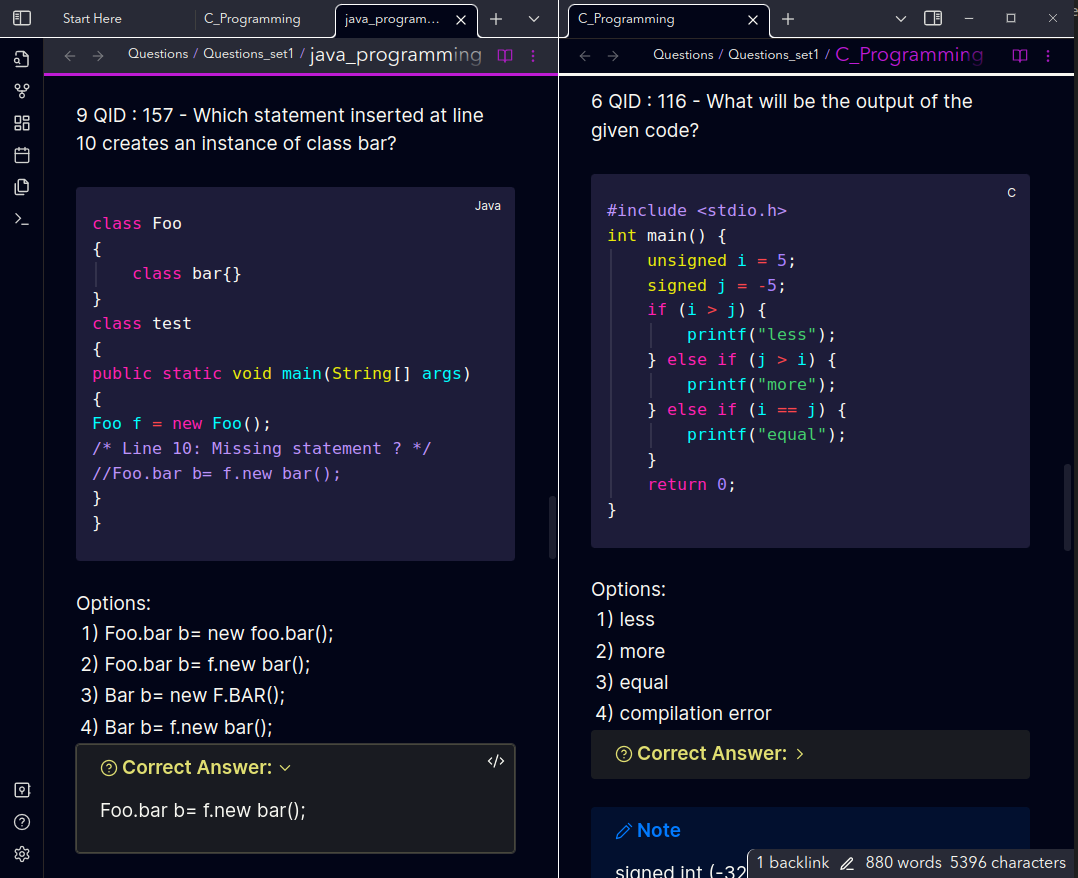Viewport: 1078px width, 878px height.
Task: Open graph view from ribbon
Action: click(x=22, y=91)
